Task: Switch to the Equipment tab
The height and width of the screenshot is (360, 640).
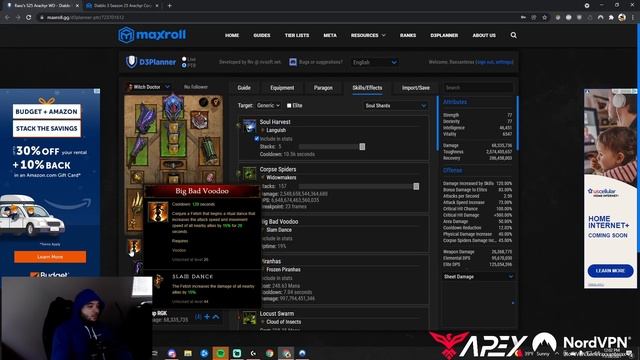Action: coord(282,88)
